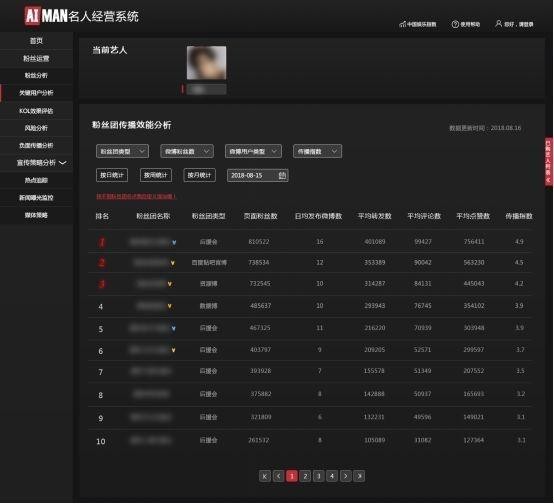Open 粉丝运营 in the sidebar
554x504 pixels.
[36, 58]
